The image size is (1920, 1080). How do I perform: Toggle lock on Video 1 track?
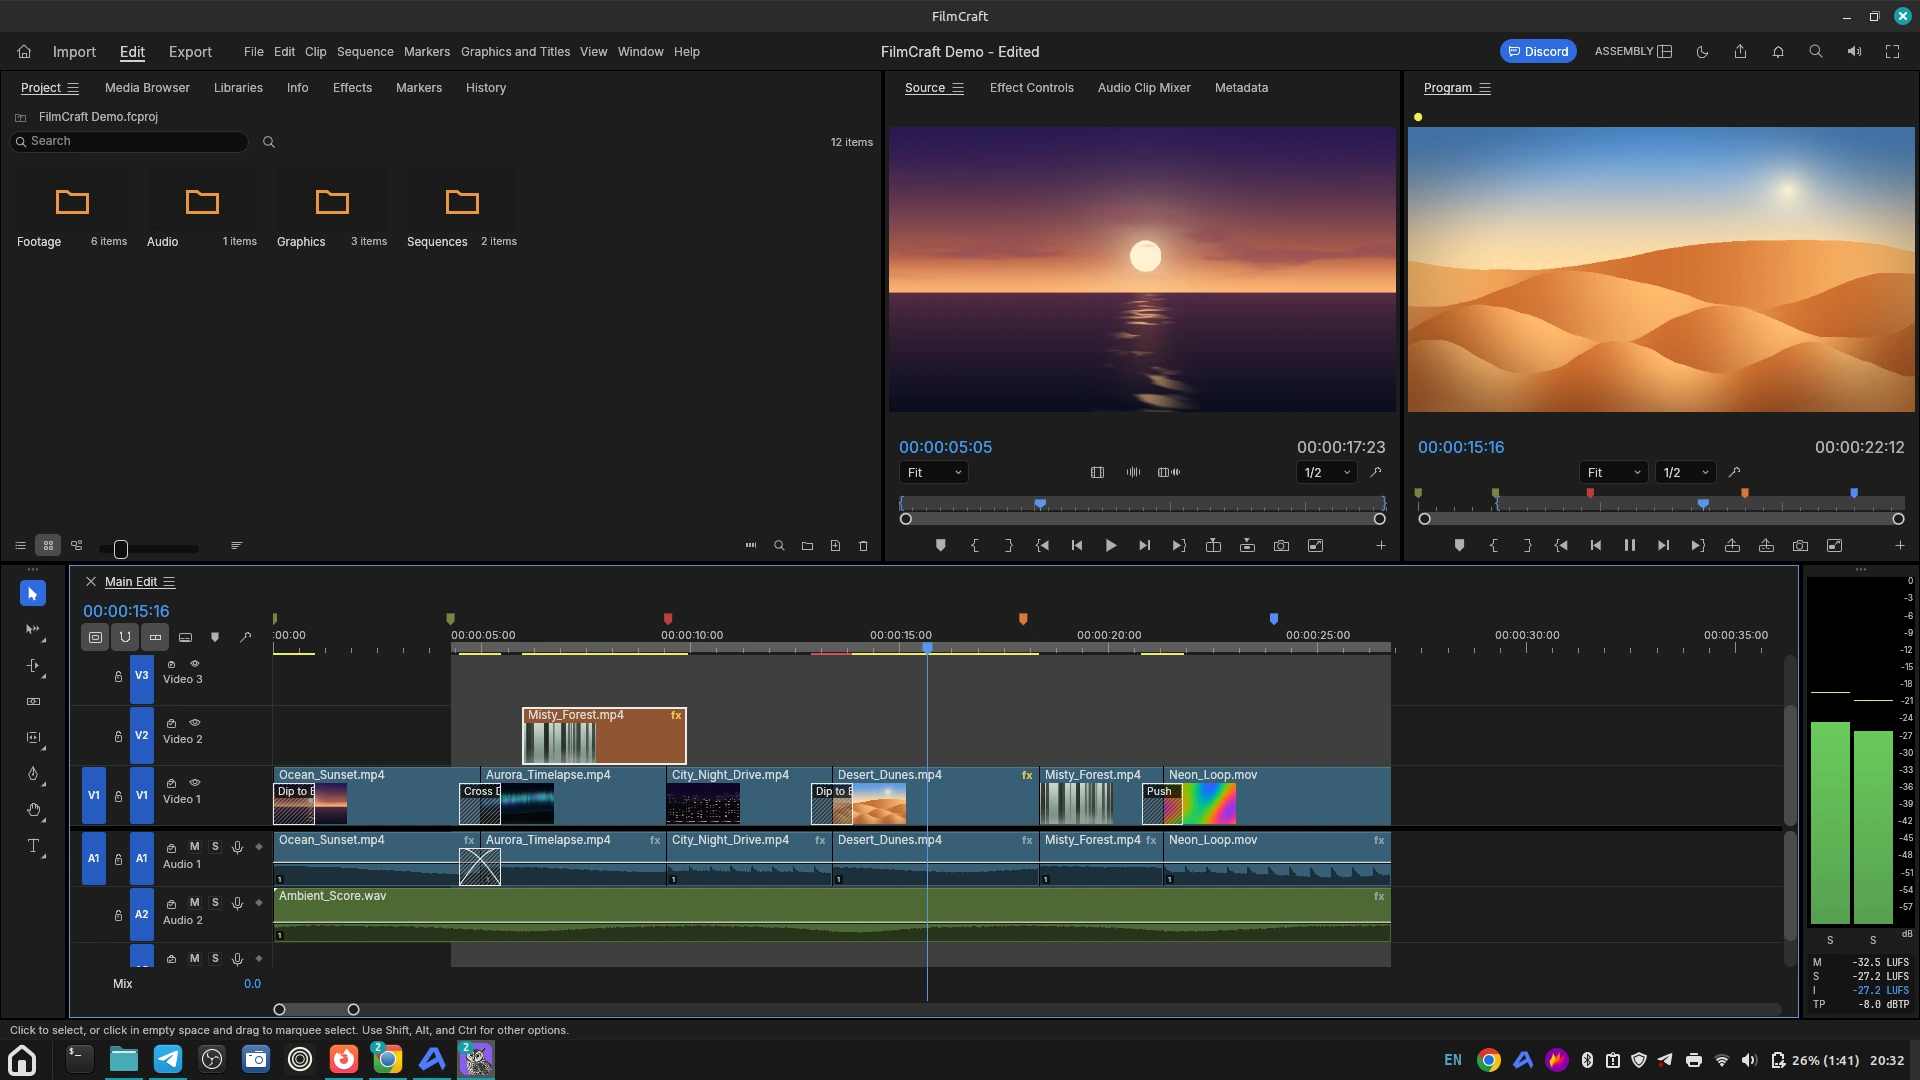coord(118,797)
